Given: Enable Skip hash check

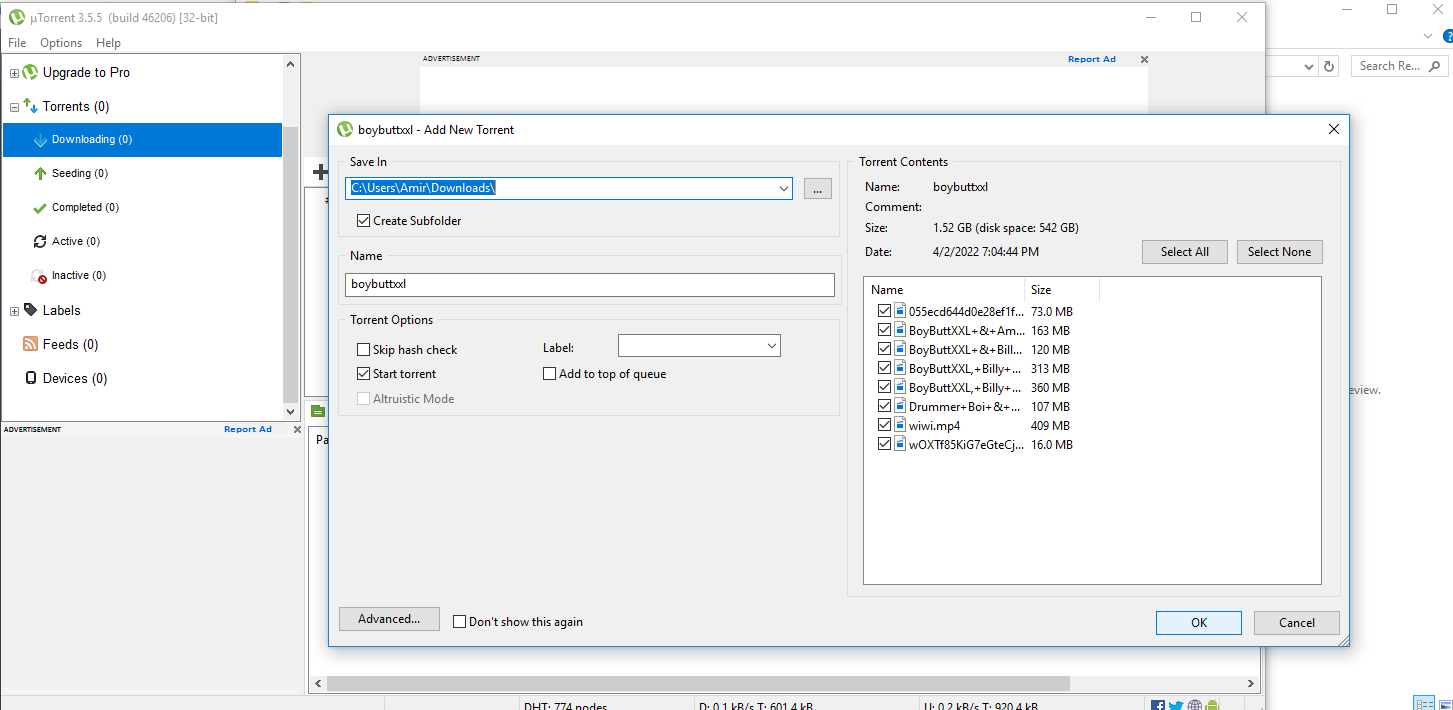Looking at the screenshot, I should pyautogui.click(x=364, y=349).
